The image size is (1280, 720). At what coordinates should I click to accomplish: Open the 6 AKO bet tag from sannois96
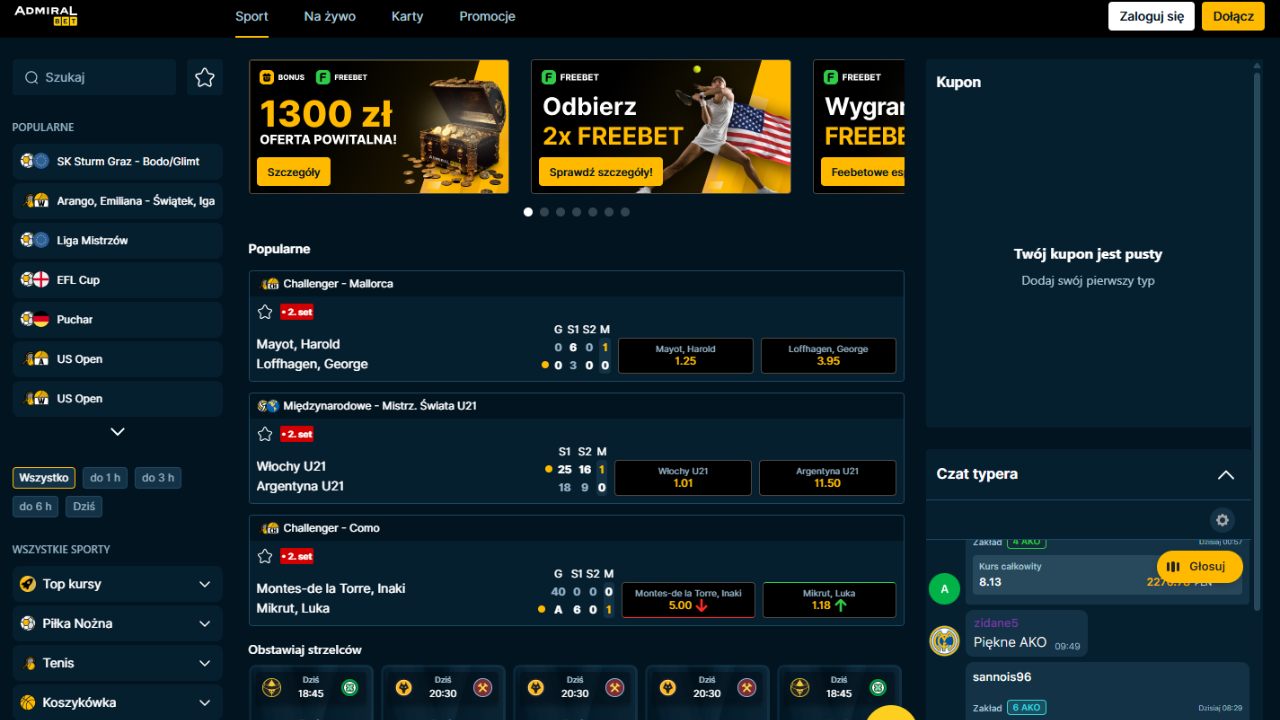pyautogui.click(x=1027, y=708)
